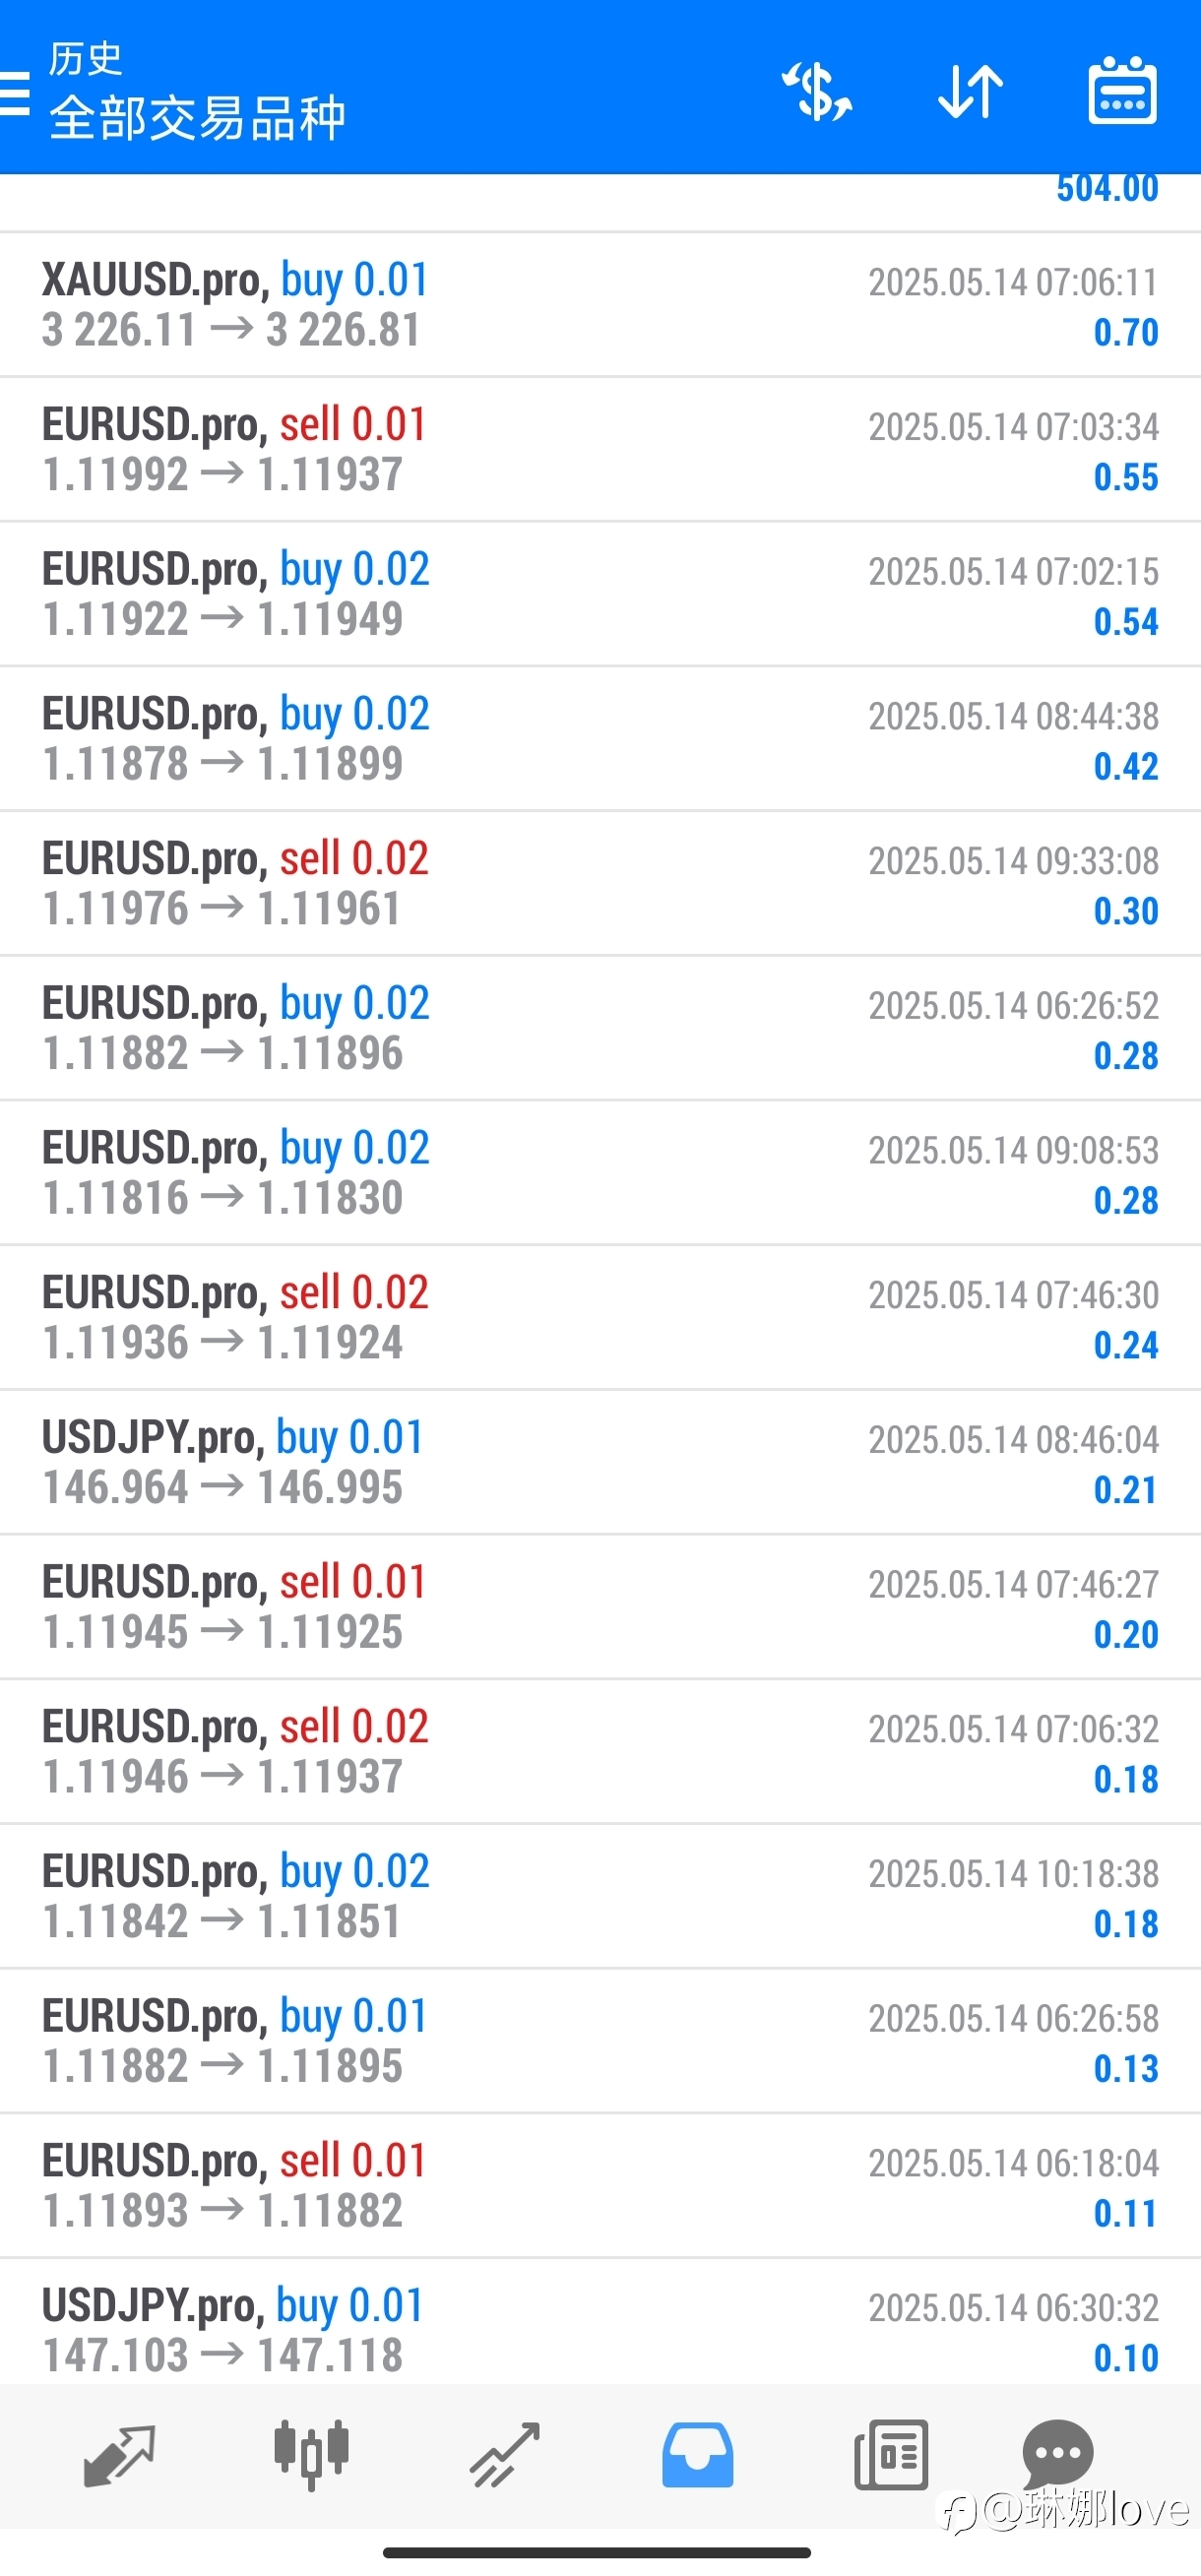Open the candlestick Chart tab

point(311,2454)
